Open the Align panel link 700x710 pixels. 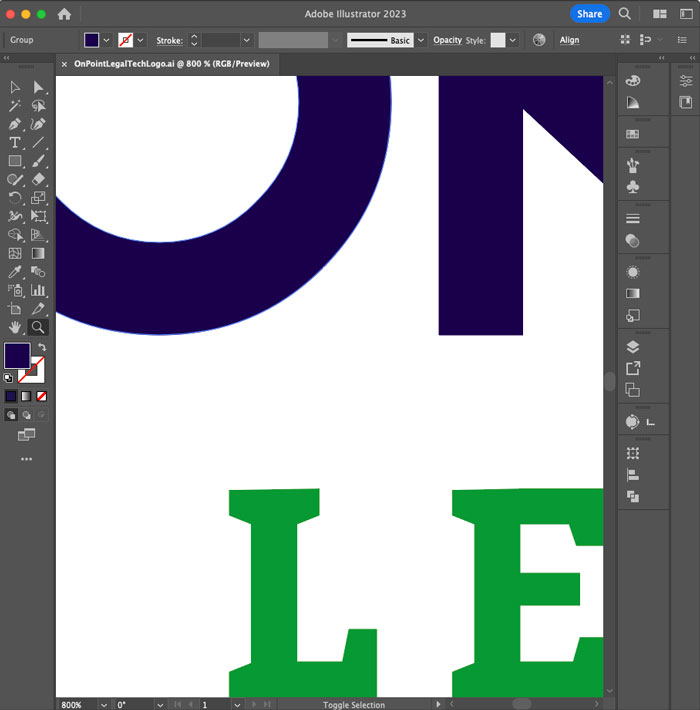569,40
